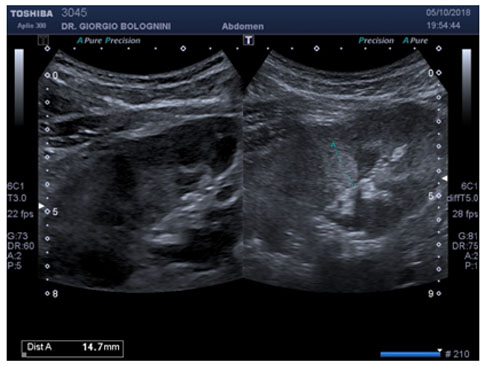The width and height of the screenshot is (486, 366).
Task: Click the right grayscale bar
Action: coord(466,87)
